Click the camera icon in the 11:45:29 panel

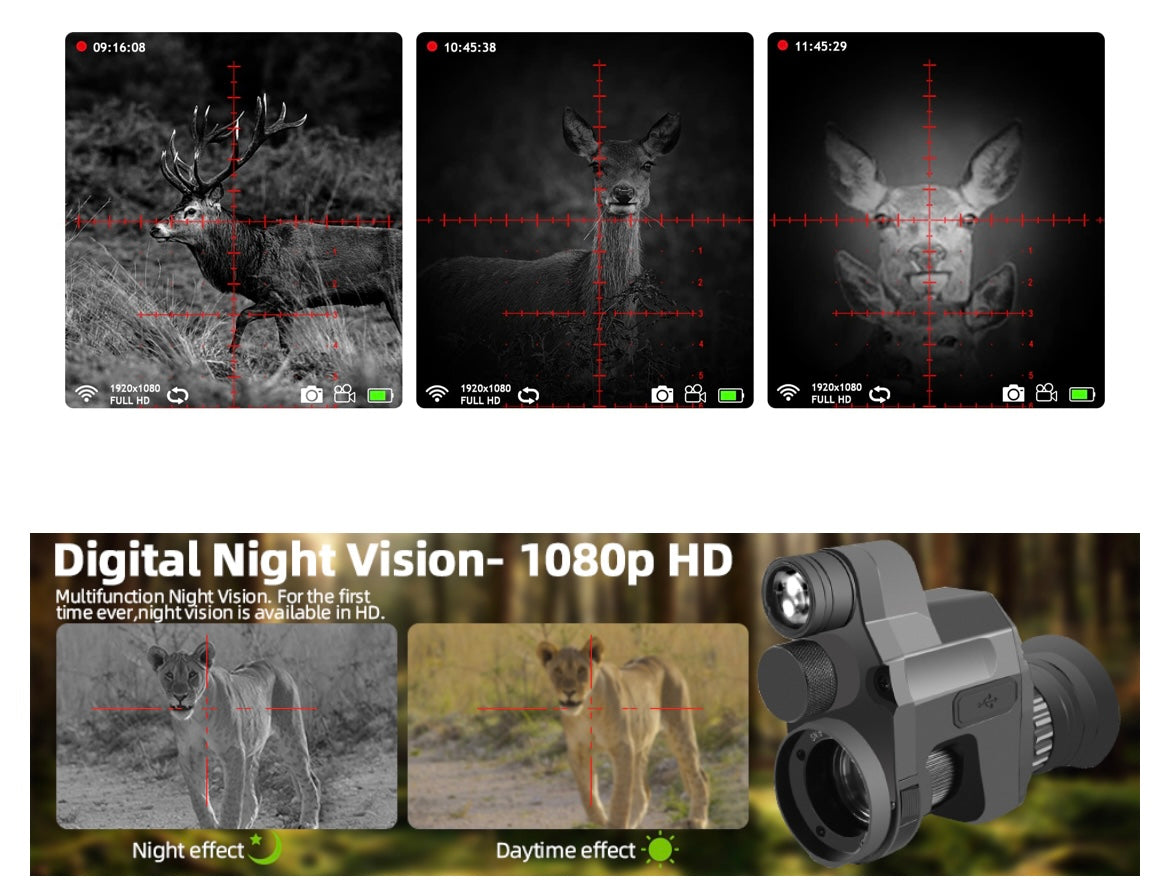click(x=1014, y=394)
